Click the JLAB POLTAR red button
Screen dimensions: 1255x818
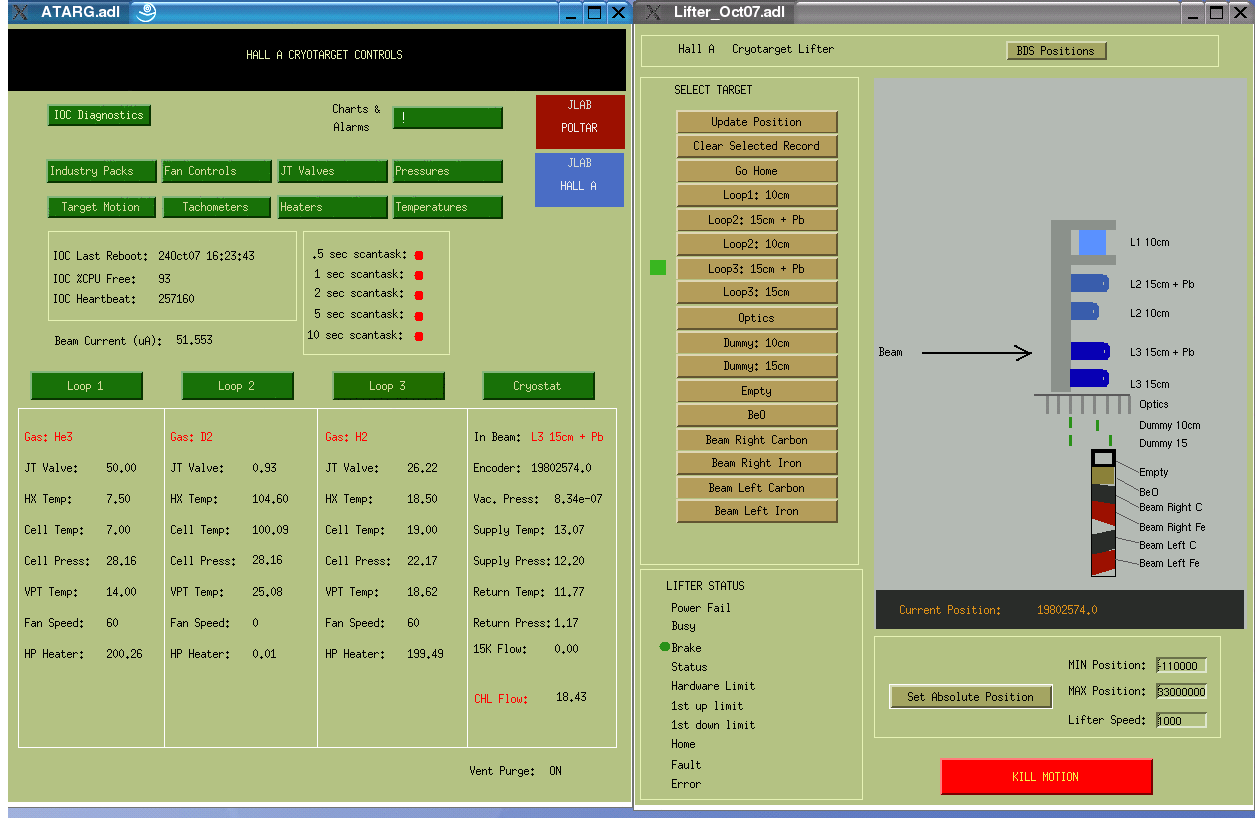pos(580,121)
